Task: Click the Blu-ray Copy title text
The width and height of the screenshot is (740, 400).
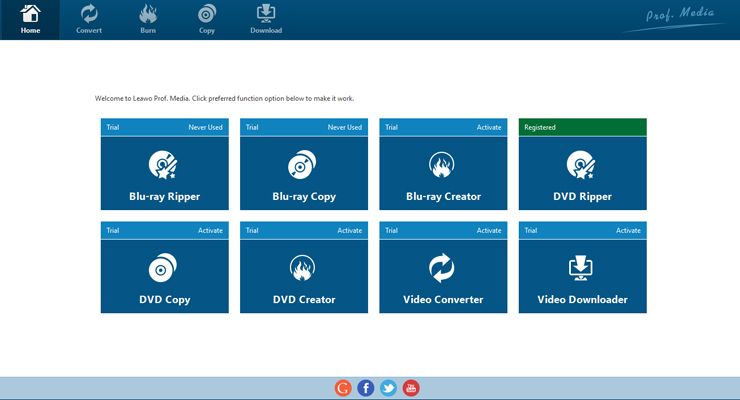Action: [304, 196]
